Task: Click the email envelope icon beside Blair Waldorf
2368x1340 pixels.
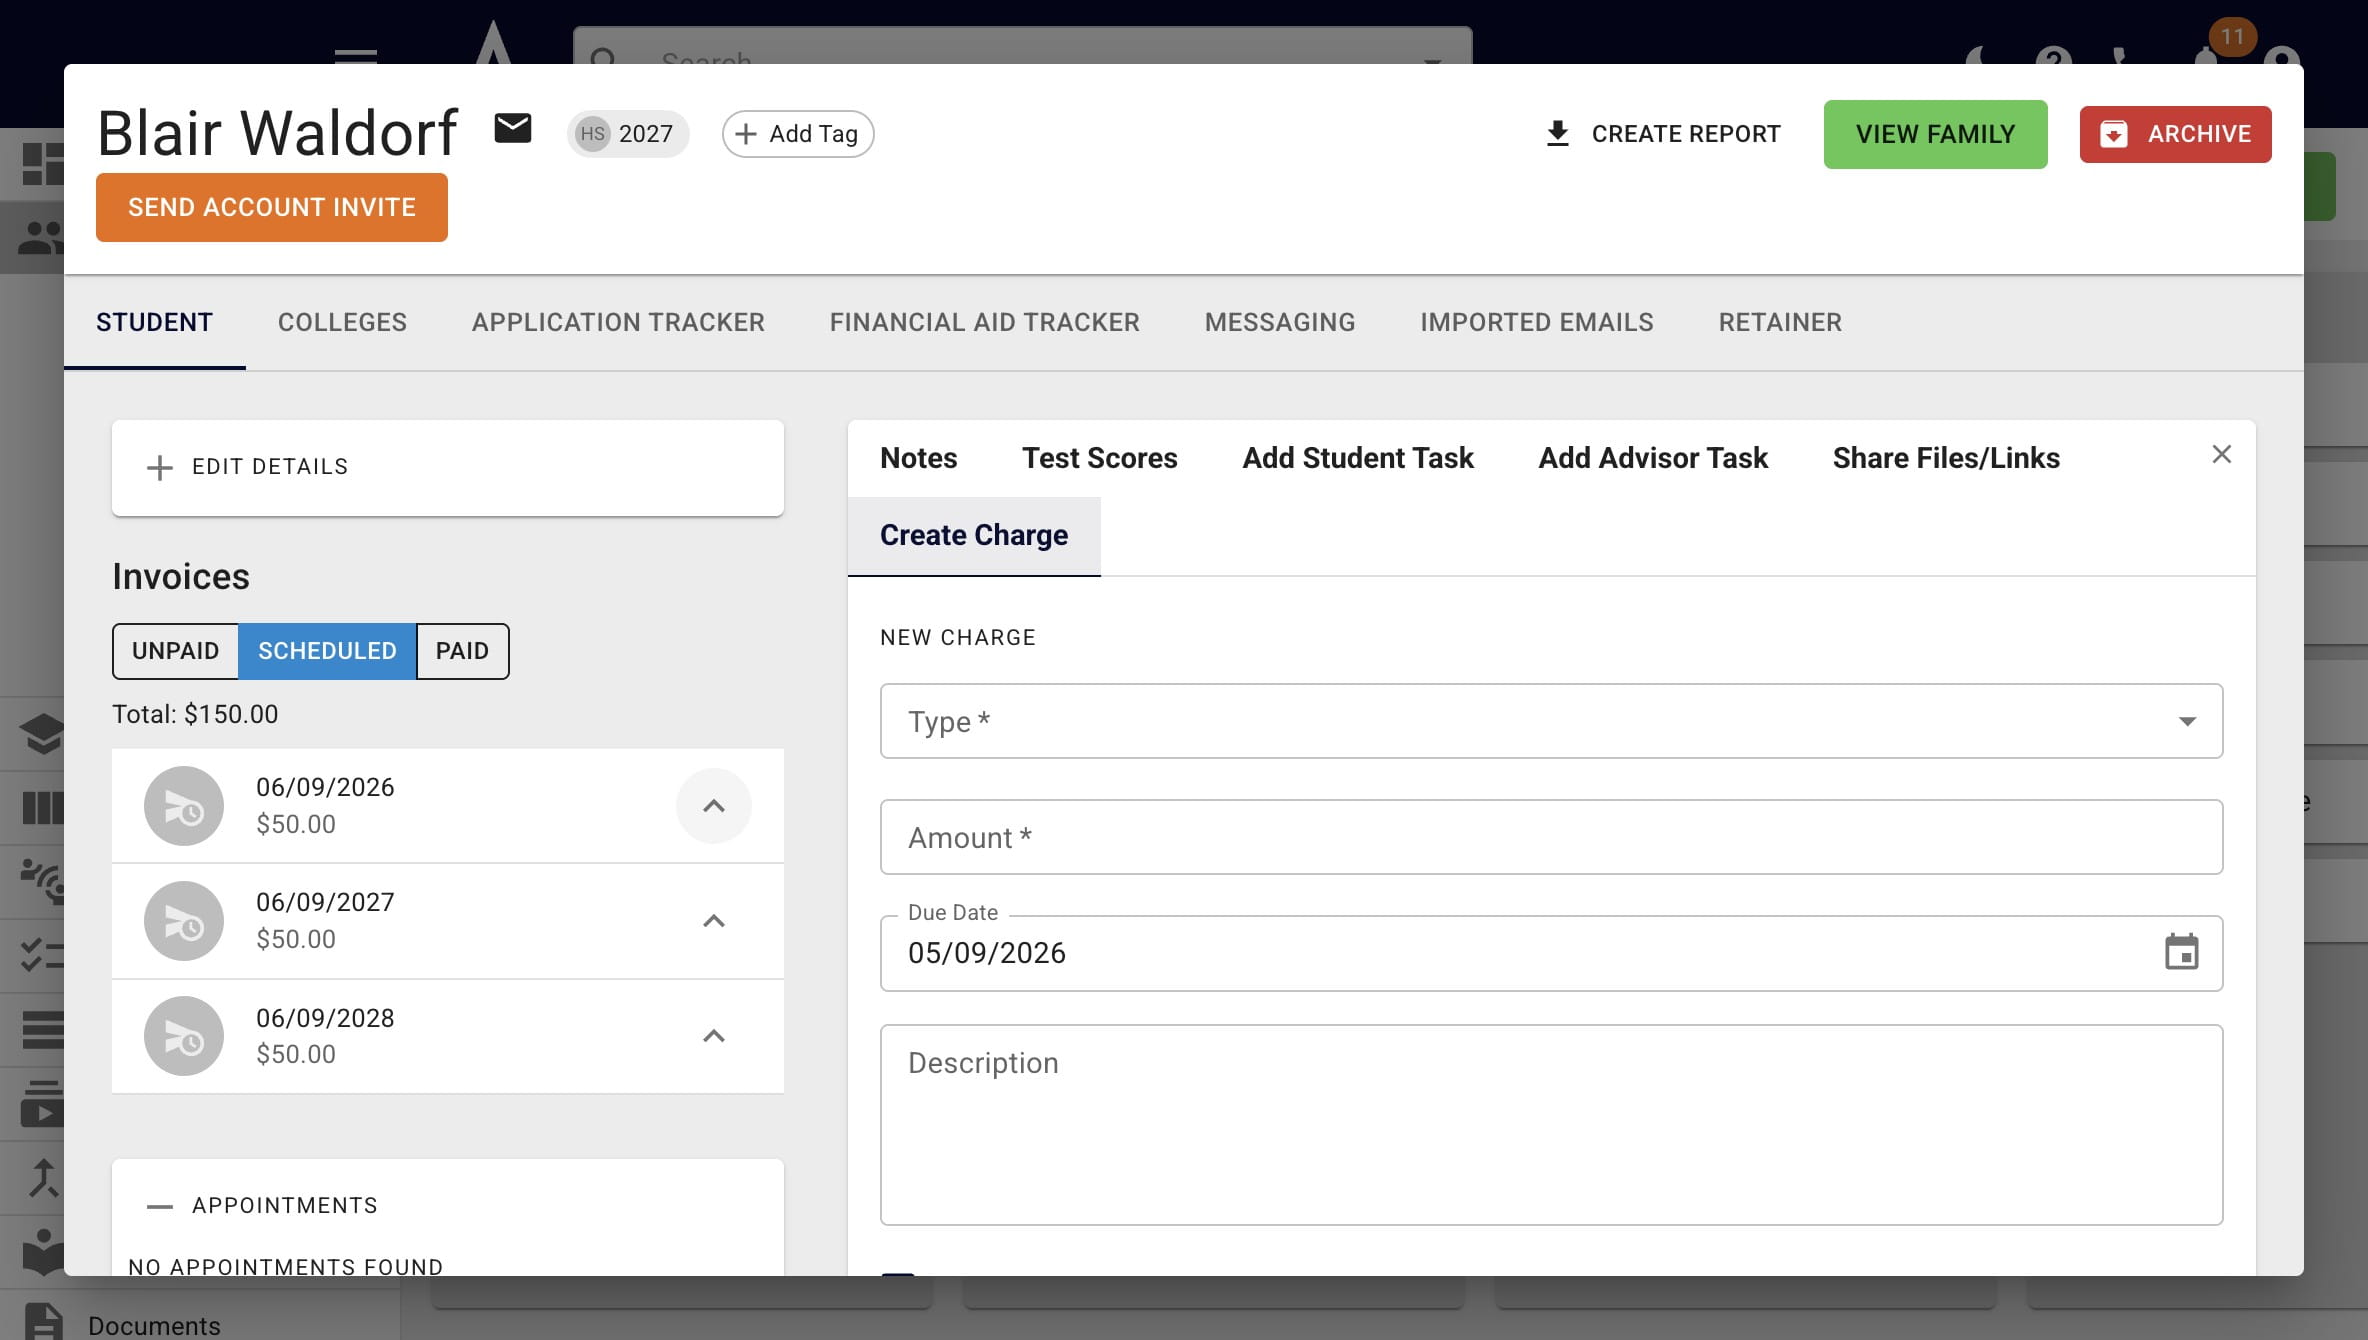Action: 513,129
